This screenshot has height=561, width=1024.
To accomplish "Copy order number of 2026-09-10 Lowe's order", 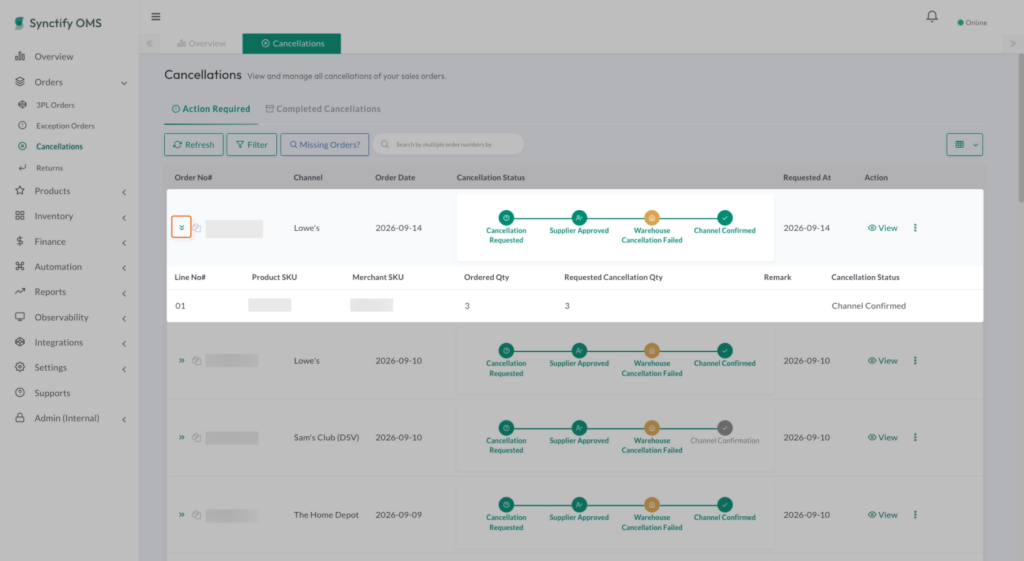I will click(197, 361).
